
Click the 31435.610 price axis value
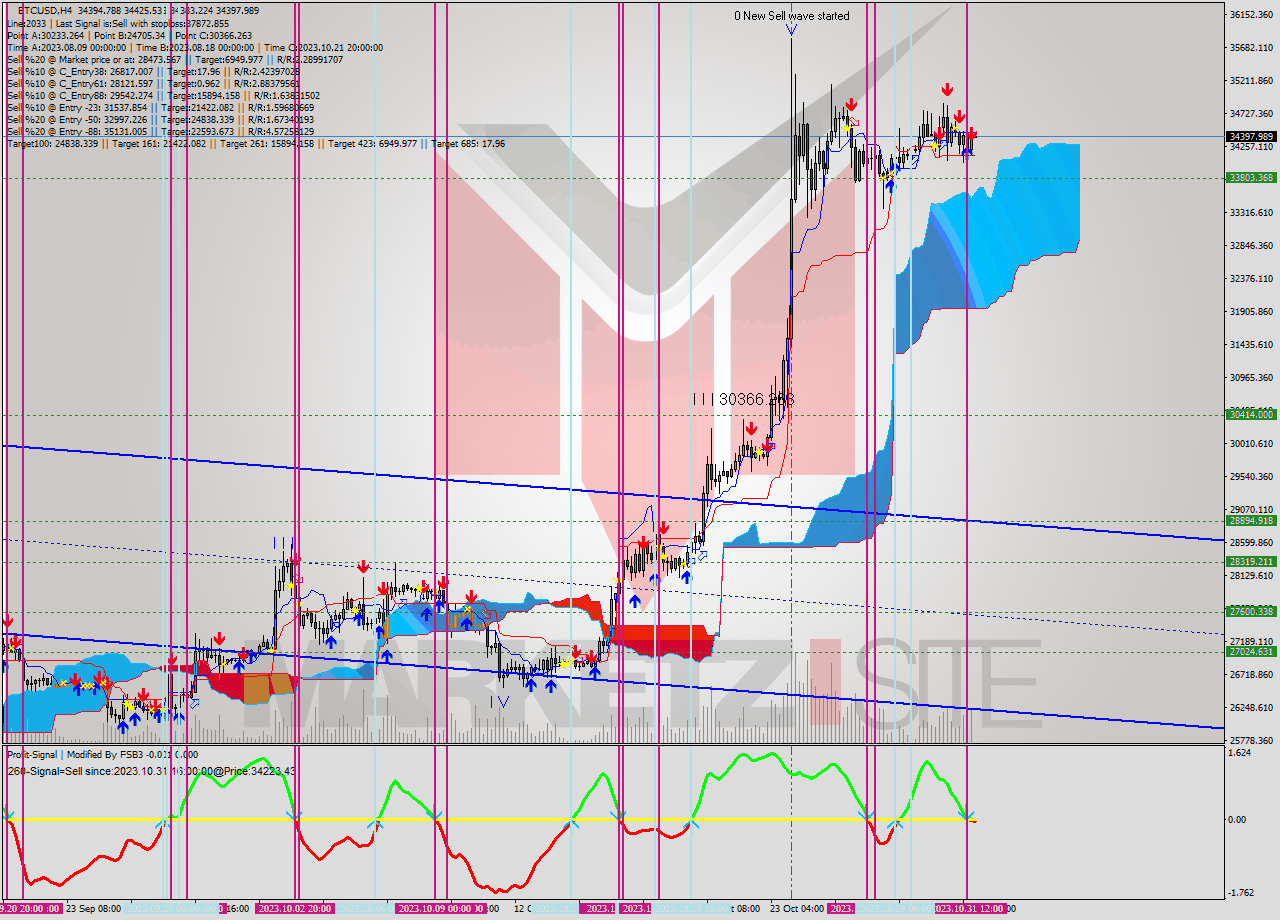1251,345
